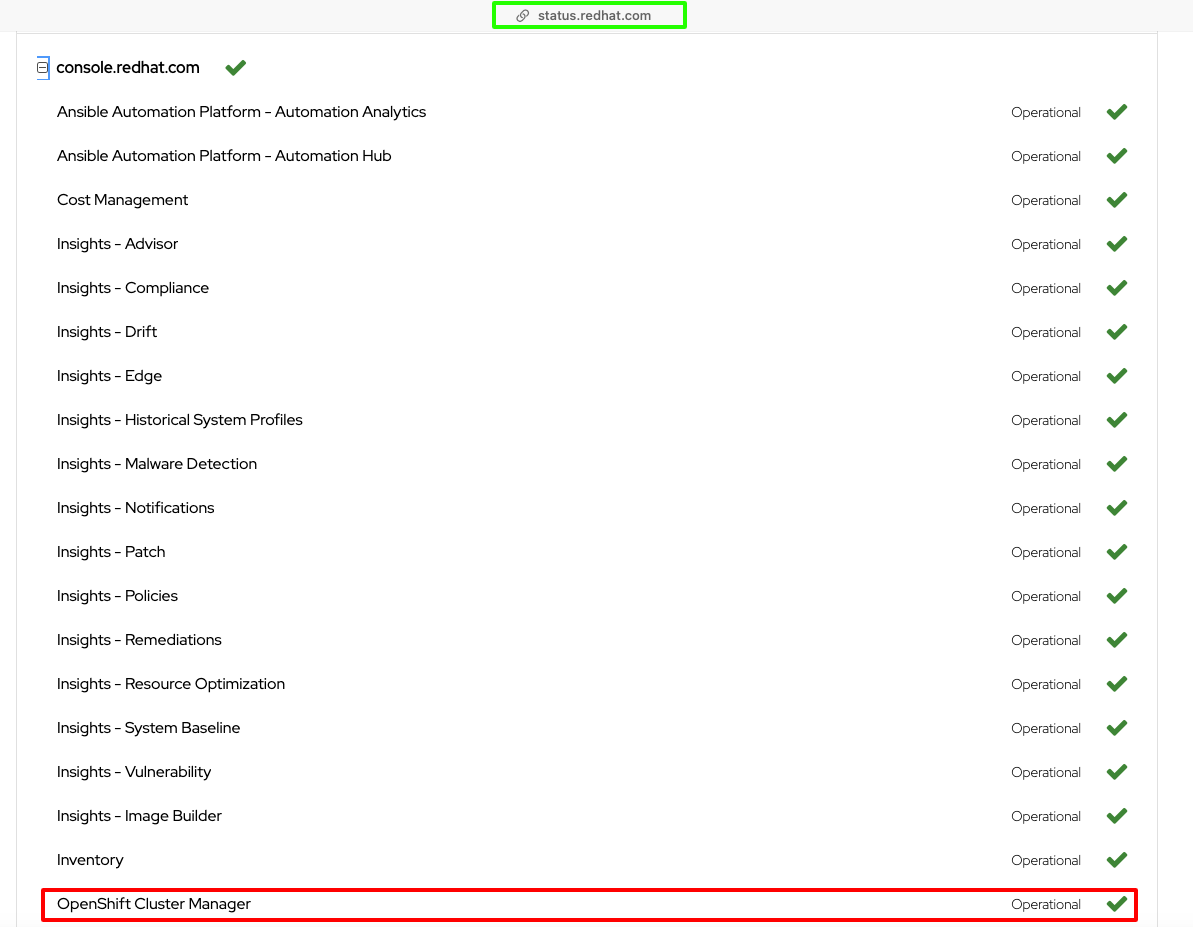Click the checkmark for System Baseline
Screen dimensions: 1193x927
(x=1117, y=728)
